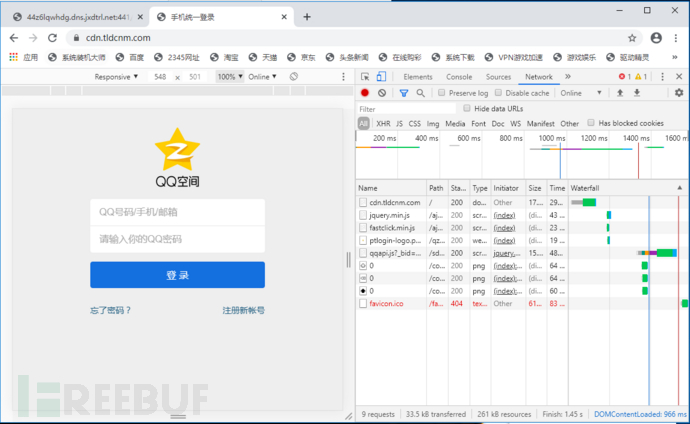
Task: Click the import HAR file upload arrow
Action: (x=620, y=93)
